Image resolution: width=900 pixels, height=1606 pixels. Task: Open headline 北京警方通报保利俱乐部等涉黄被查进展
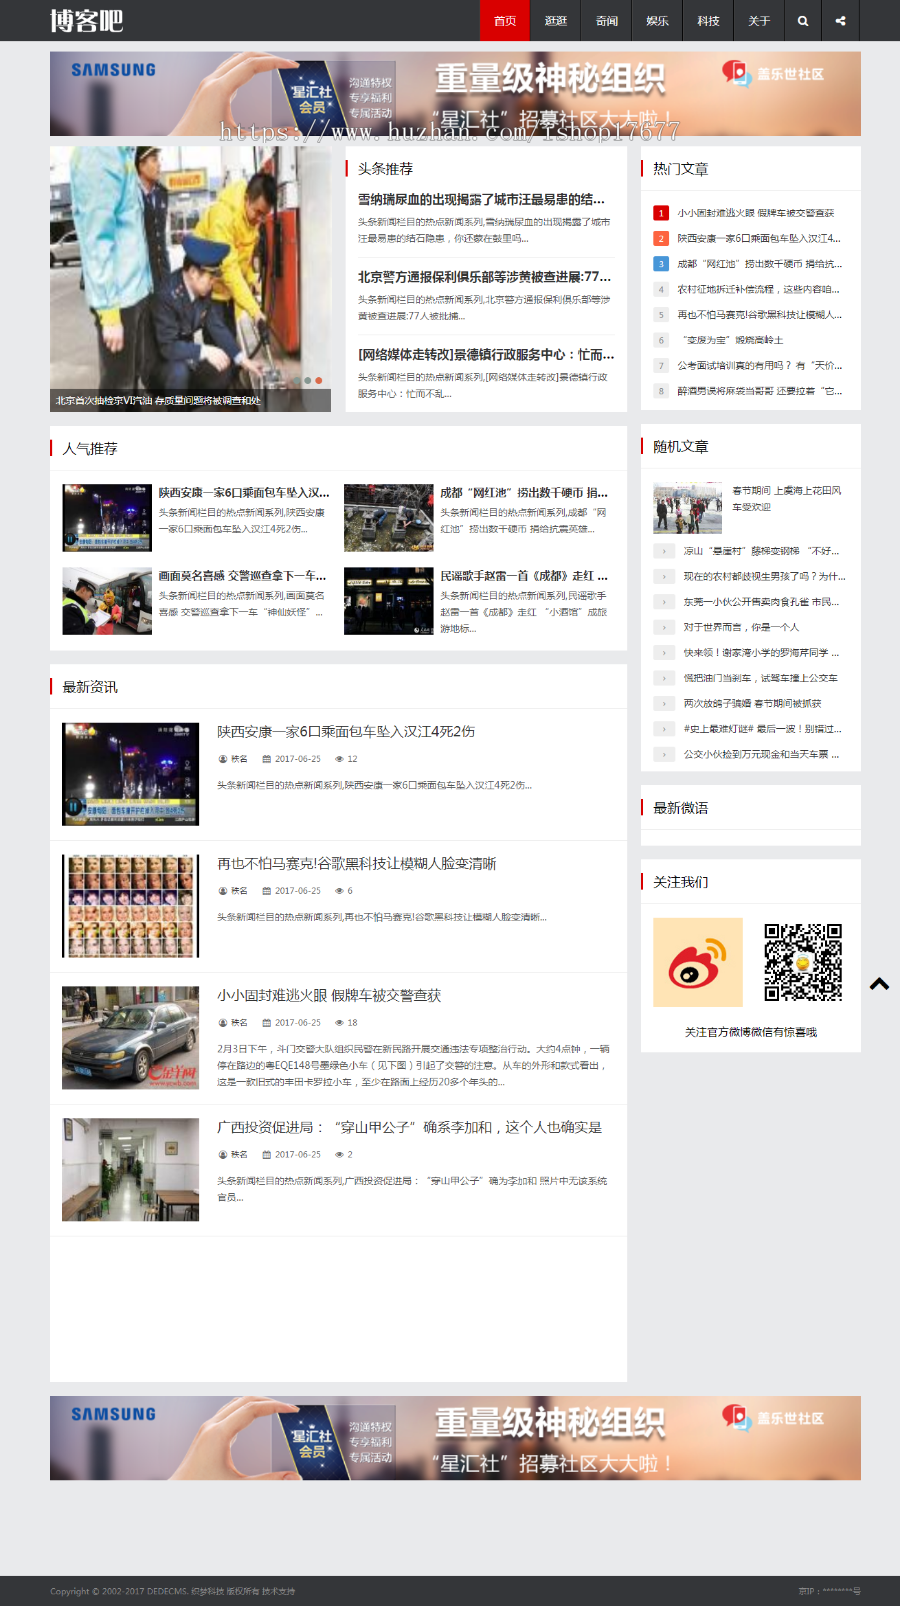click(x=484, y=277)
